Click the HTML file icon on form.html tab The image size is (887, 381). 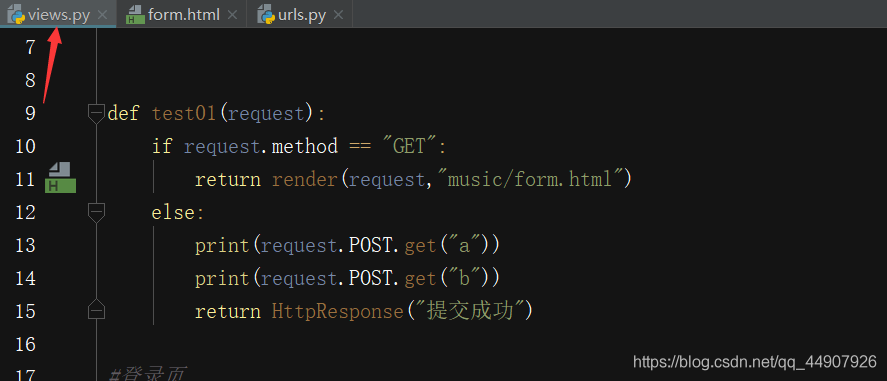click(135, 15)
